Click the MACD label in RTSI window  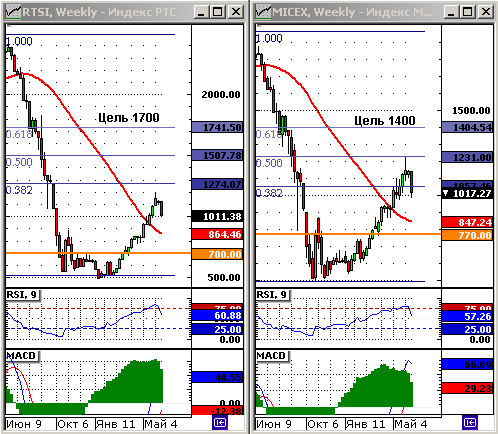click(22, 356)
